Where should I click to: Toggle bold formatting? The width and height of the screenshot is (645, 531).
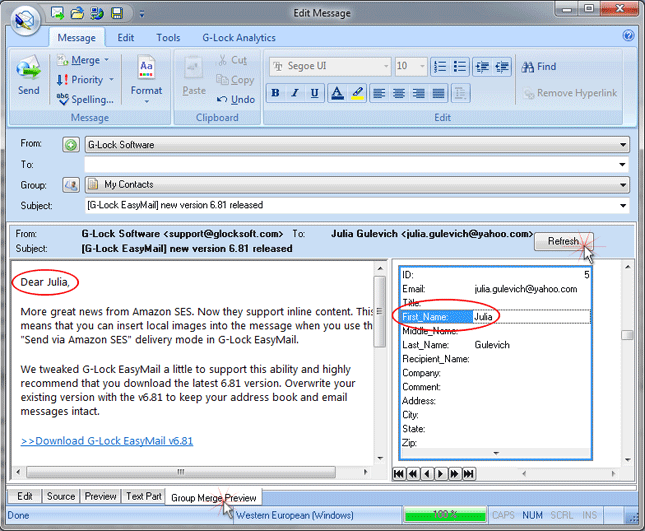click(276, 93)
